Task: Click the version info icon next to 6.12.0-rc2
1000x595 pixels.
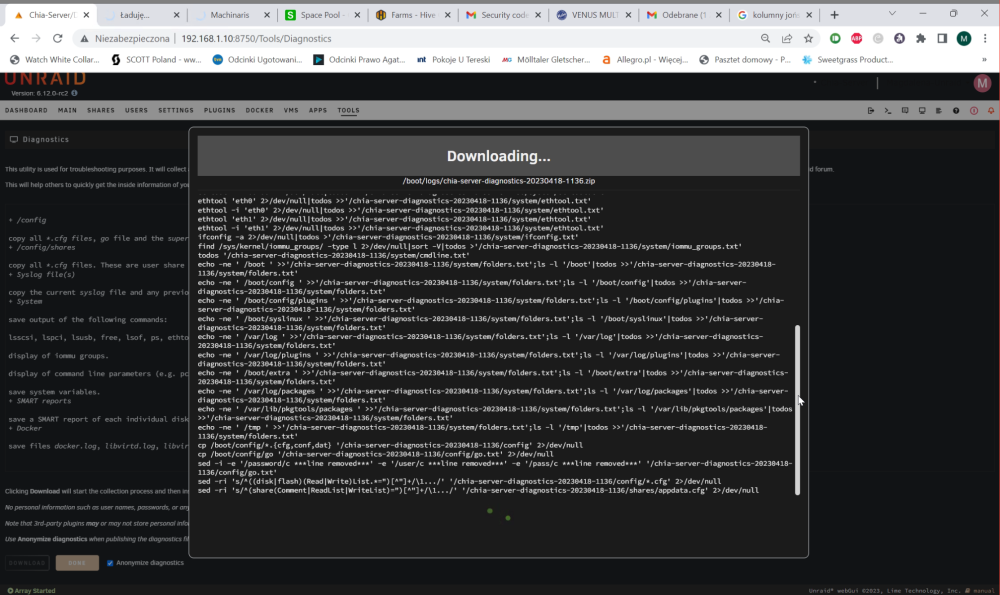Action: [x=74, y=93]
